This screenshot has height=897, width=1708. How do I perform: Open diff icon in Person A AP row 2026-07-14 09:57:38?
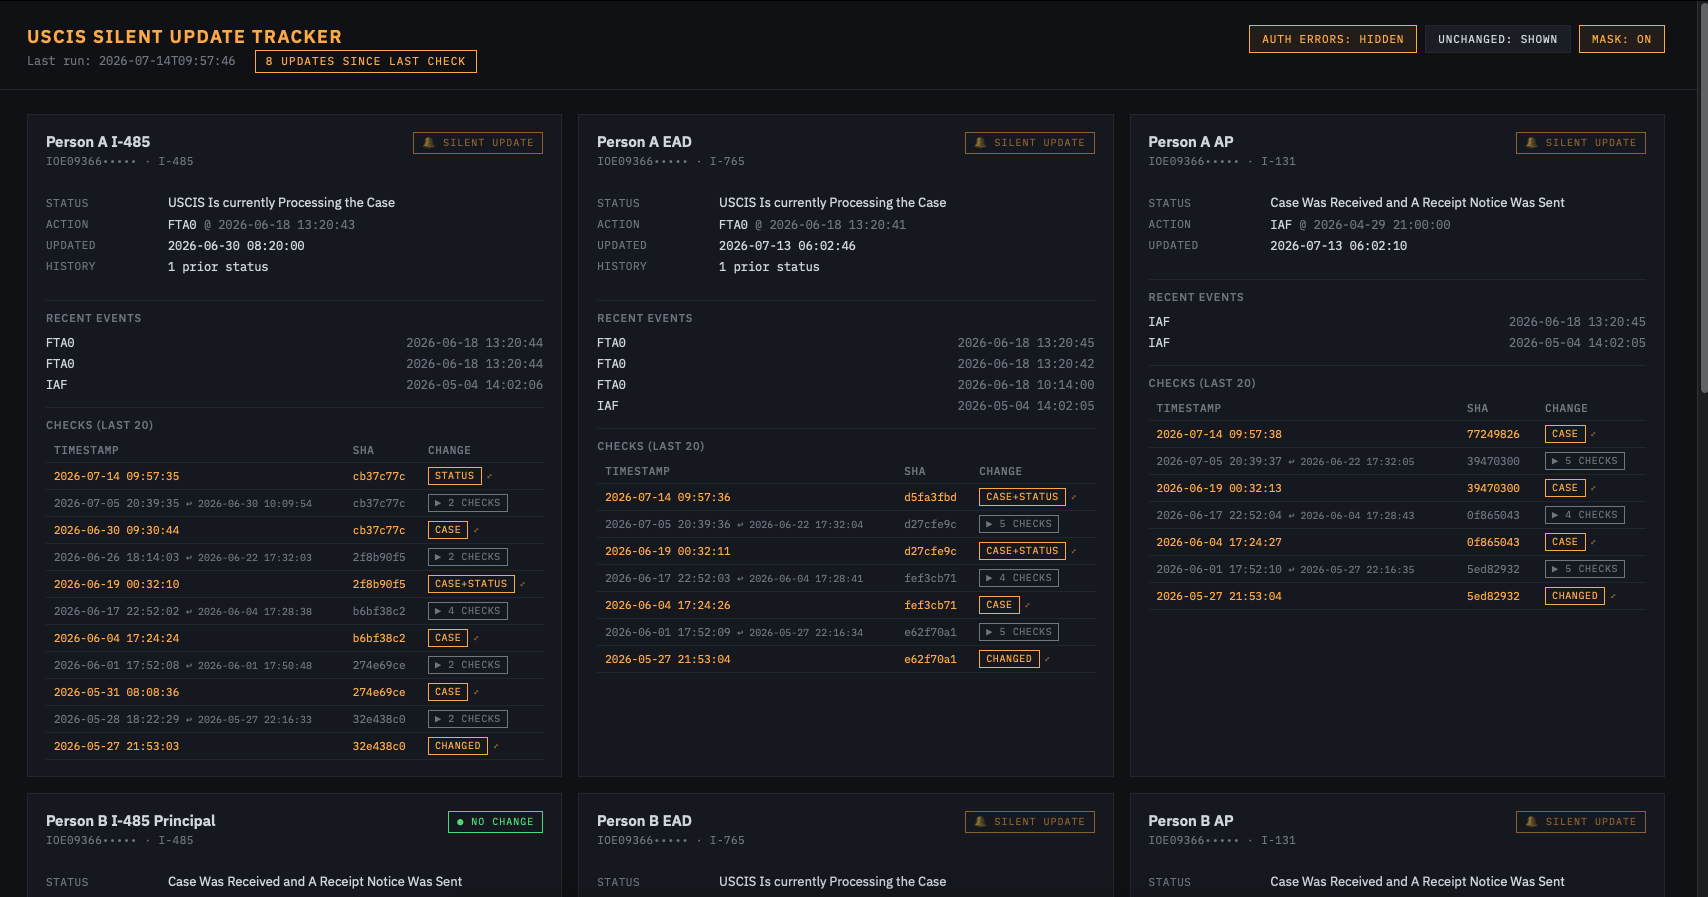1593,434
